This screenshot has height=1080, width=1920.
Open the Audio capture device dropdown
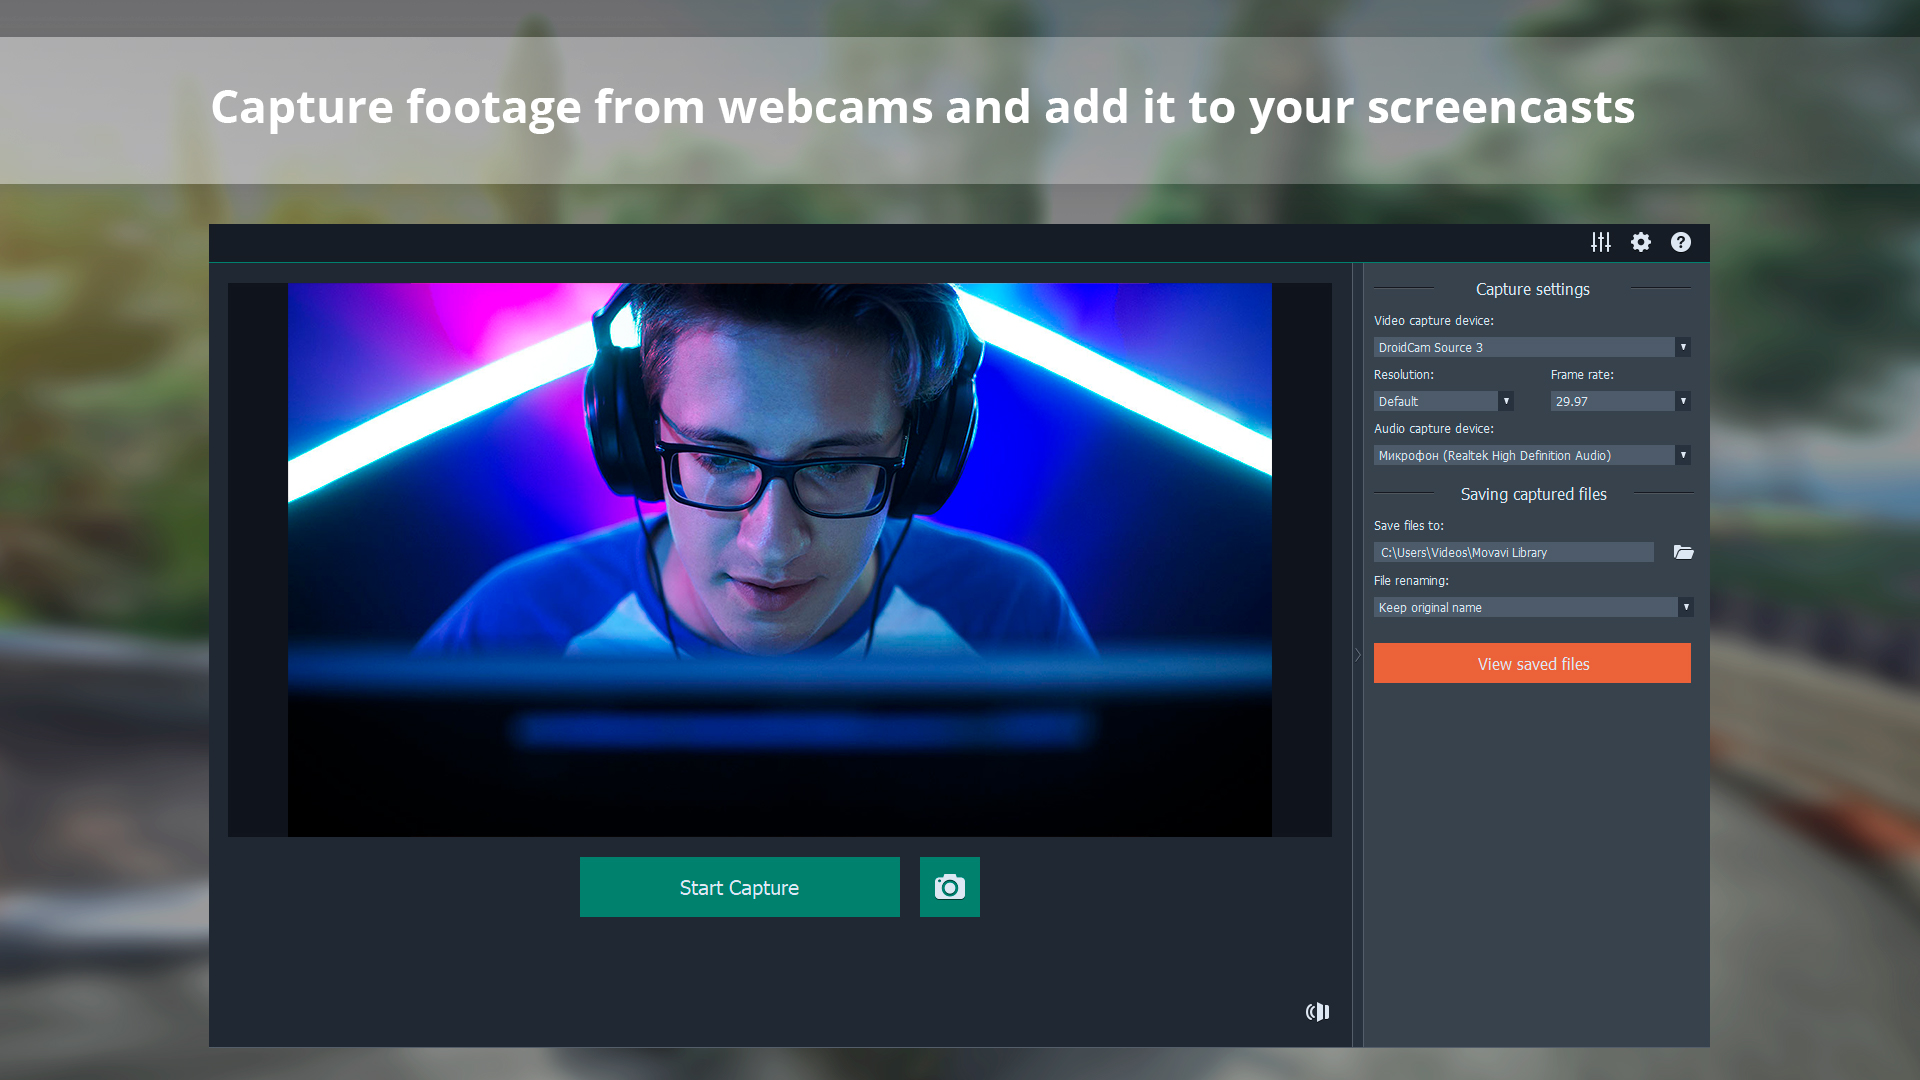pos(1685,455)
